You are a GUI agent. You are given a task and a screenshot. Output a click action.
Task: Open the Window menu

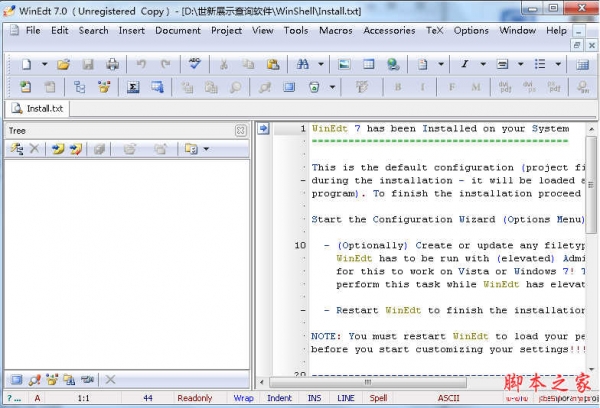click(517, 30)
